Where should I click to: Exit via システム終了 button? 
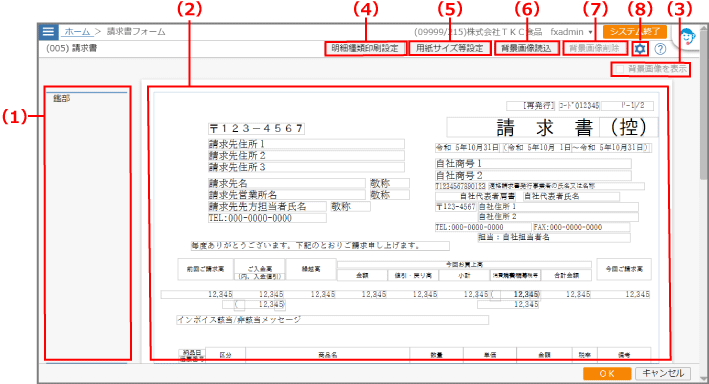635,32
